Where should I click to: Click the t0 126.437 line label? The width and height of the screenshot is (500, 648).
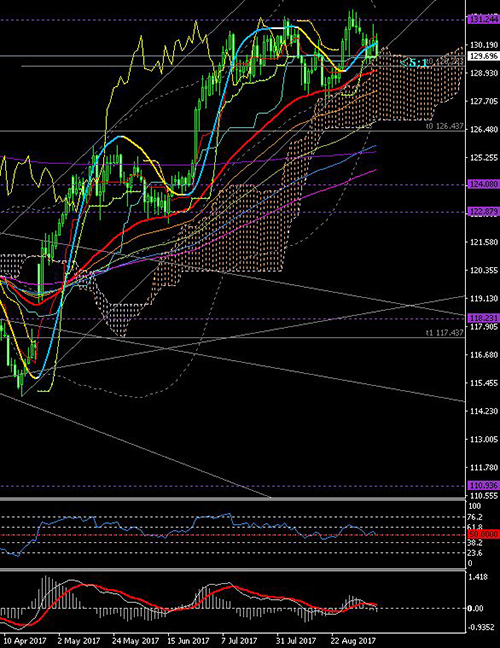point(445,126)
